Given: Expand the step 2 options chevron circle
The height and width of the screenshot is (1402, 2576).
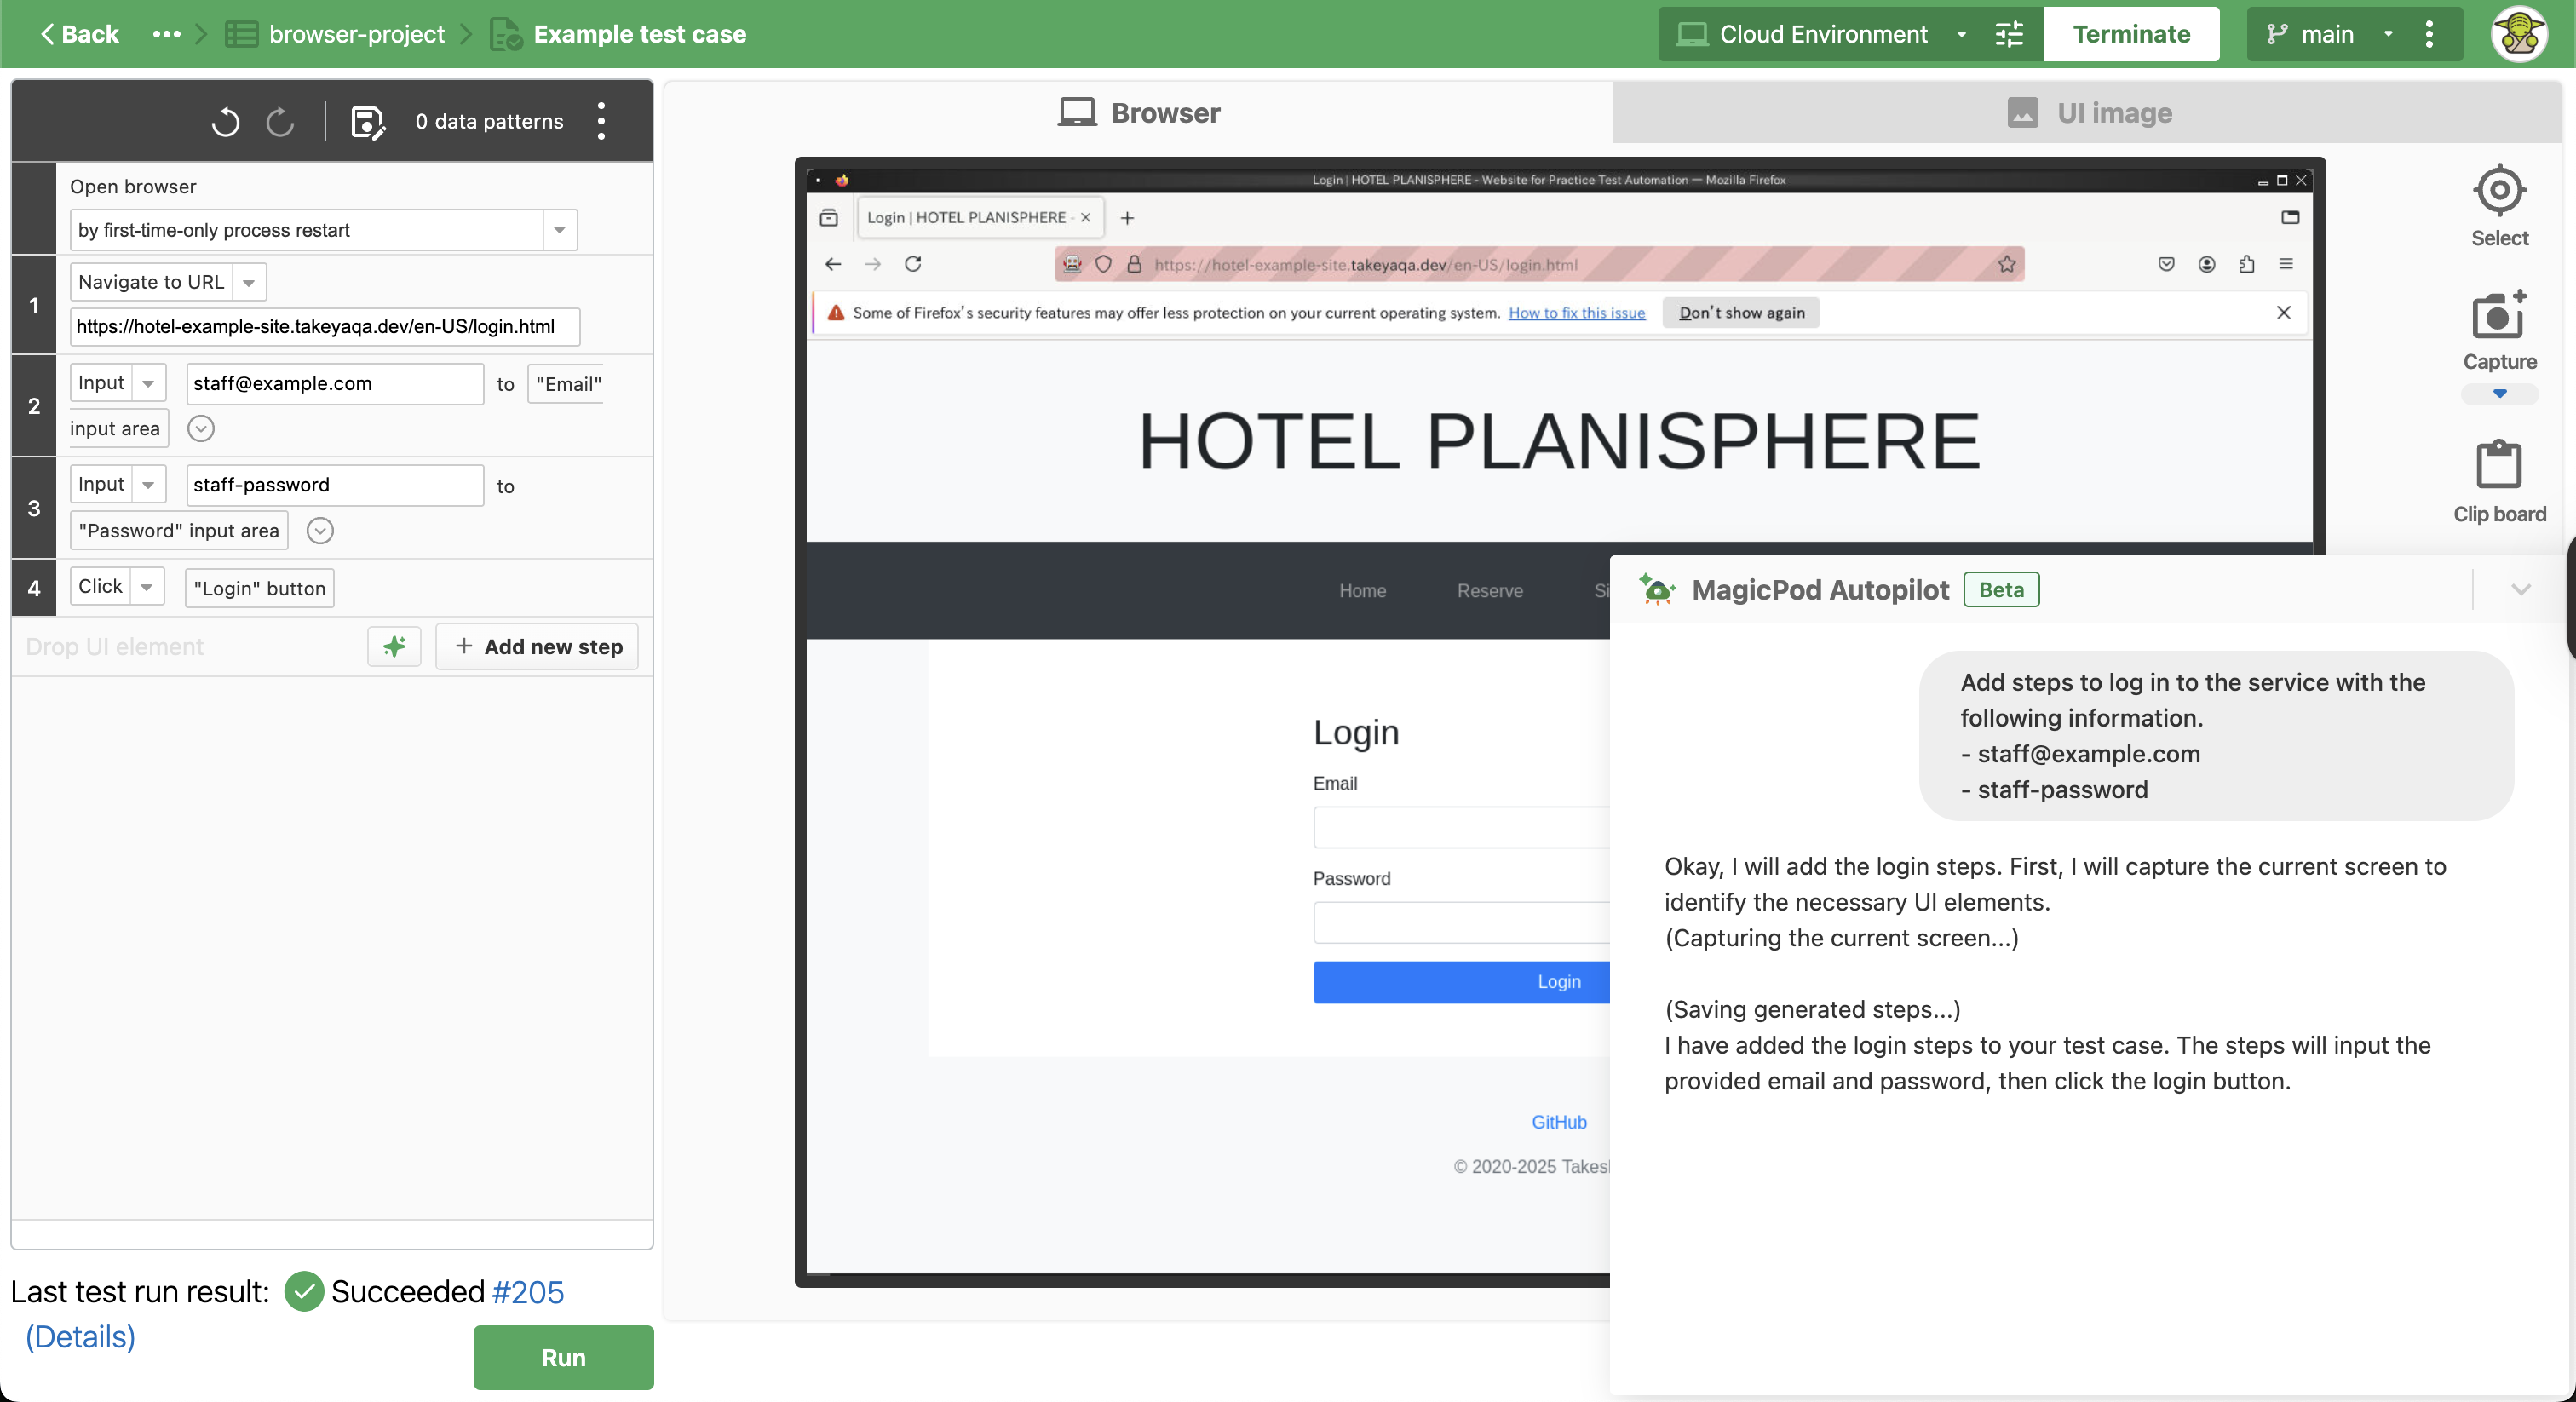Looking at the screenshot, I should tap(201, 429).
